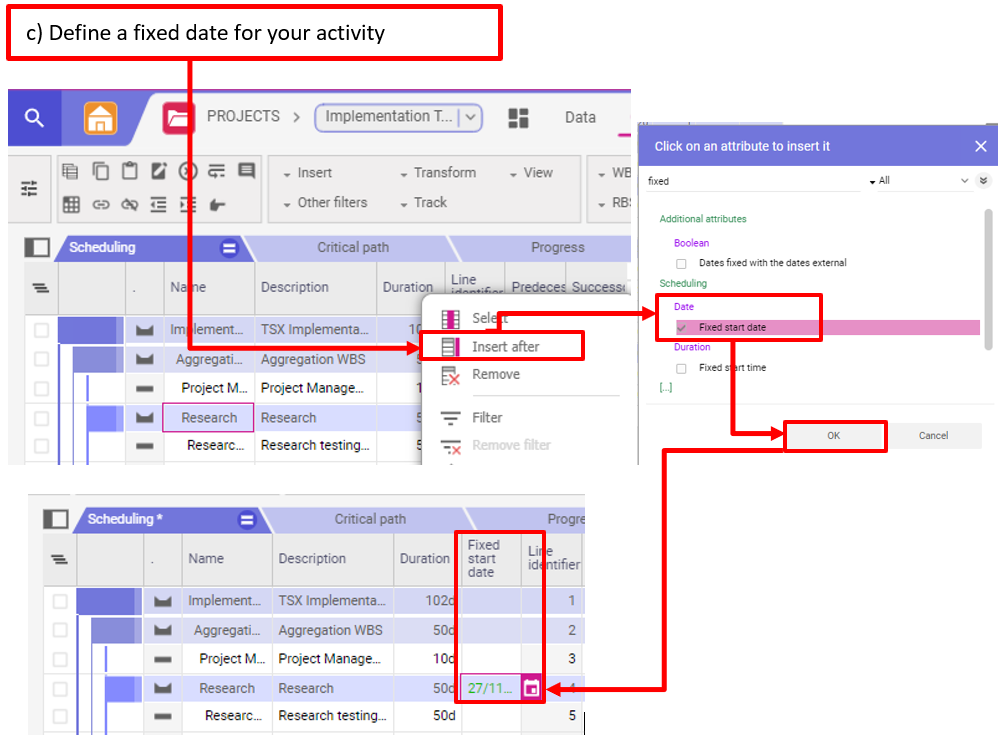Enable the 'Fixed start time' checkbox
Image resolution: width=999 pixels, height=736 pixels.
(x=681, y=368)
